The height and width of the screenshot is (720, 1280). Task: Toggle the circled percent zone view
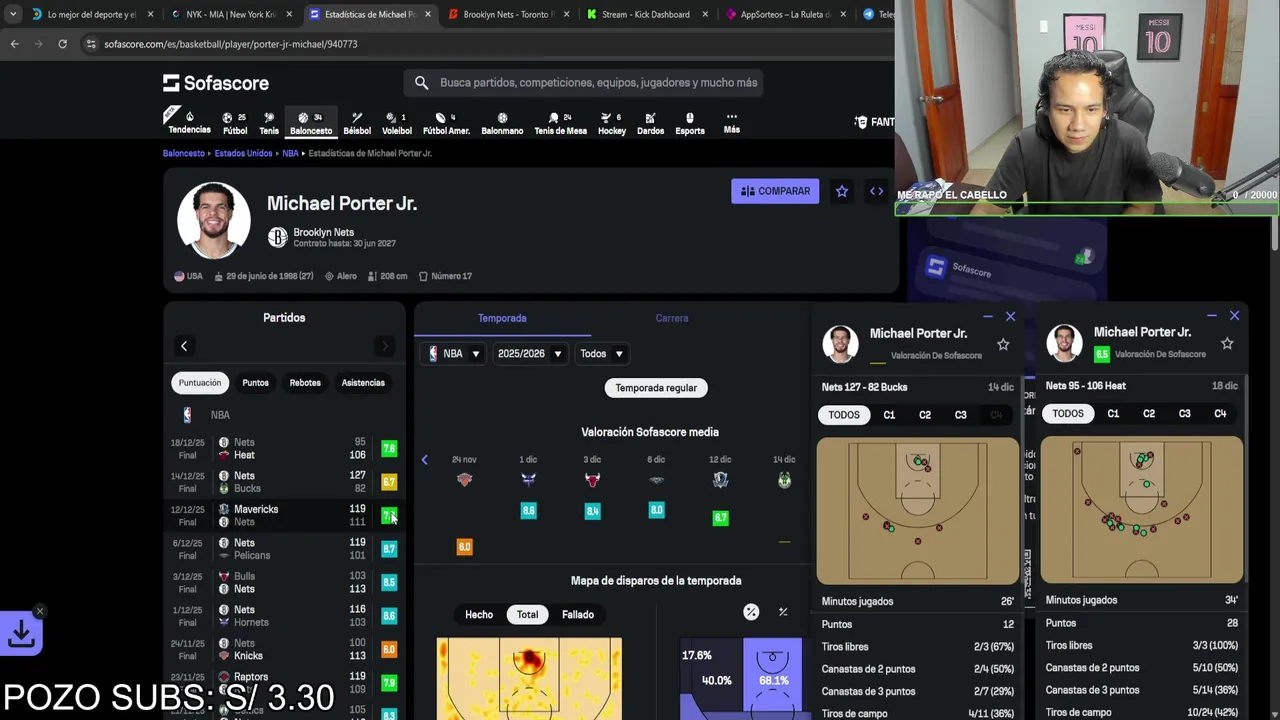pyautogui.click(x=751, y=612)
